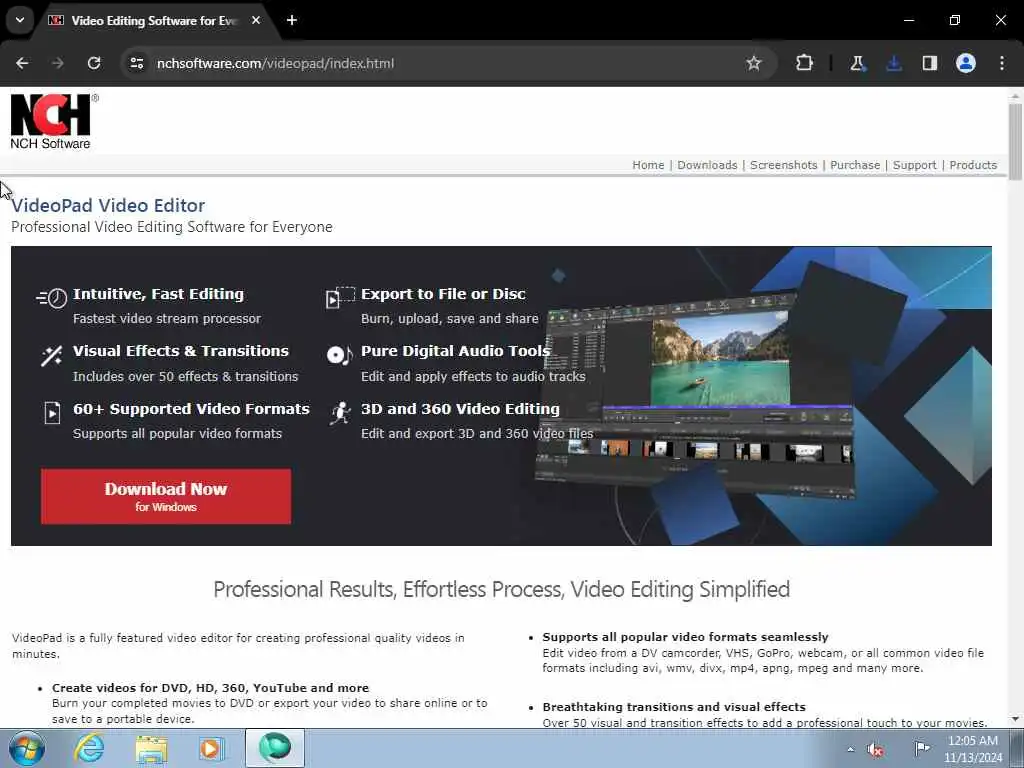Viewport: 1024px width, 768px height.
Task: Click the 3D and 360 Video Editing icon
Action: point(340,413)
